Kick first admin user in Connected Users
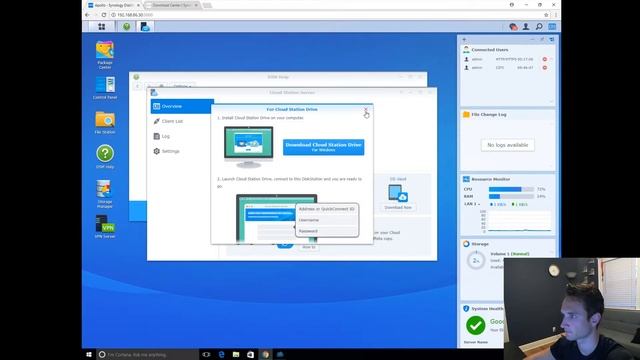Screen dimensions: 640x360 pyautogui.click(x=544, y=59)
